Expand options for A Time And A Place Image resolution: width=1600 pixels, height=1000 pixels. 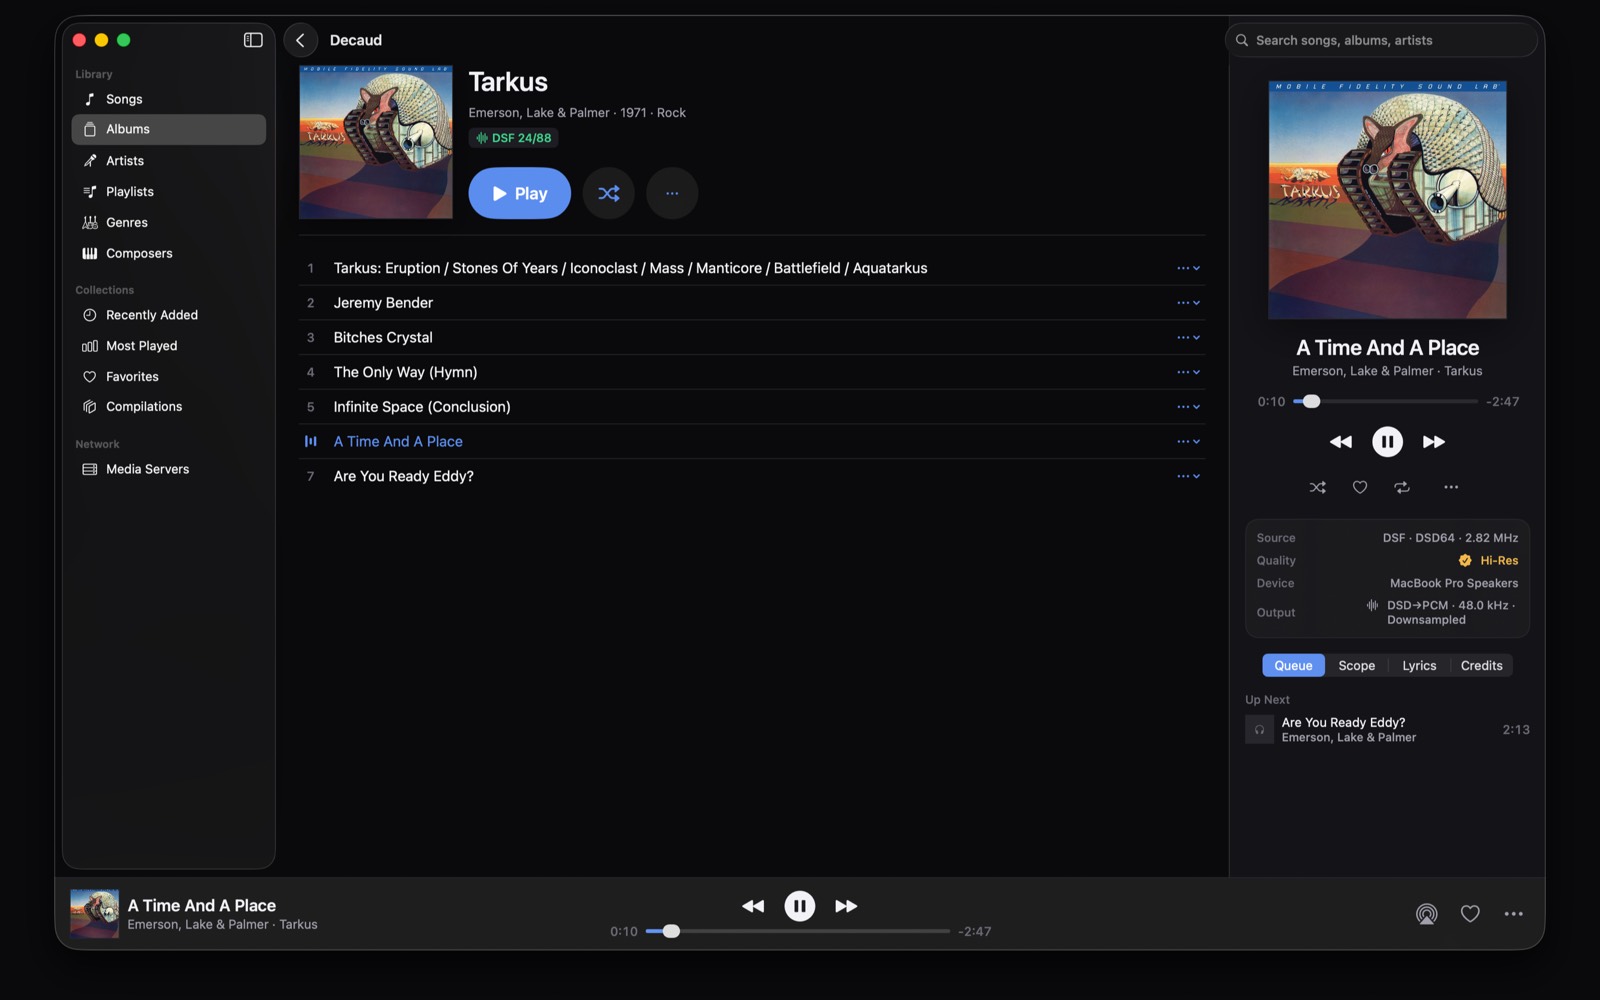coord(1188,441)
